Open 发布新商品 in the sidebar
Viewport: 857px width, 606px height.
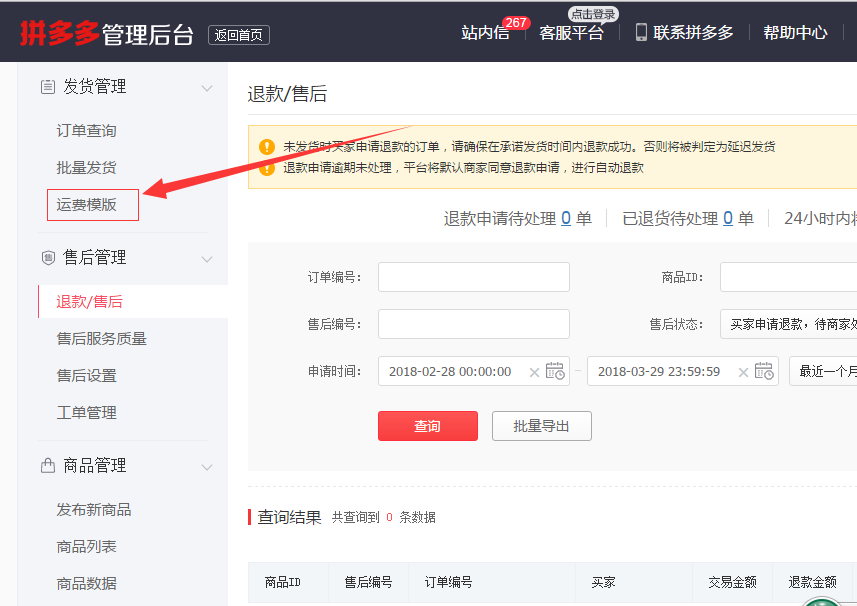(94, 510)
